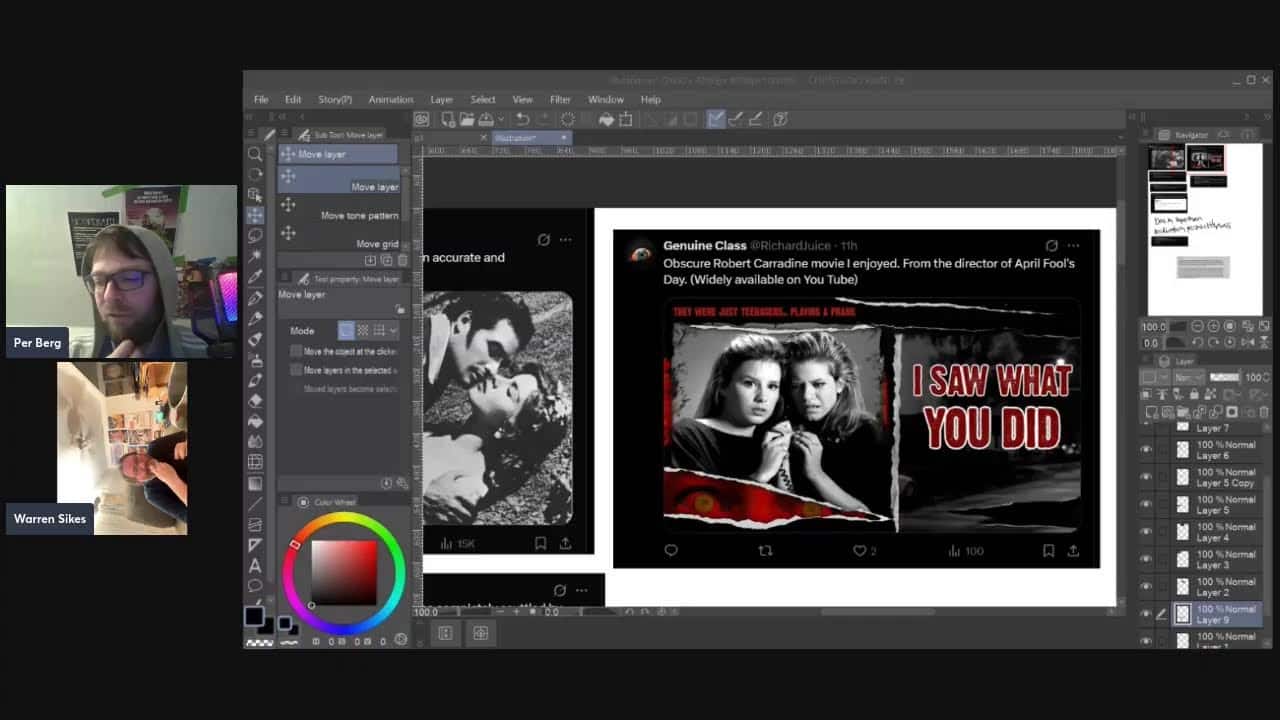1280x720 pixels.
Task: Open the layer blending mode dropdown
Action: 1189,377
